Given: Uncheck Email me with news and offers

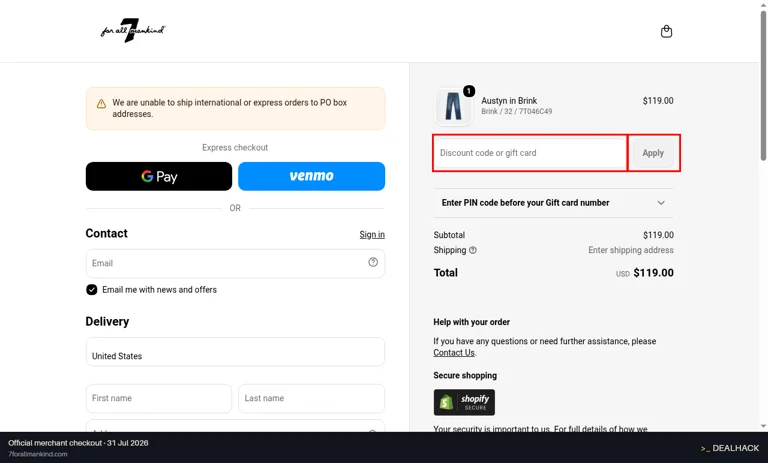Looking at the screenshot, I should (x=92, y=290).
